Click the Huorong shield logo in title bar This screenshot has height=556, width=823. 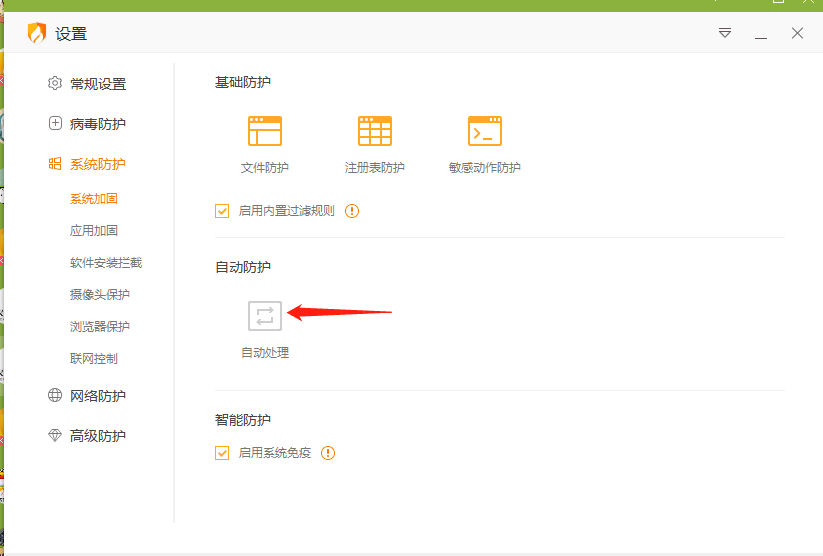37,33
